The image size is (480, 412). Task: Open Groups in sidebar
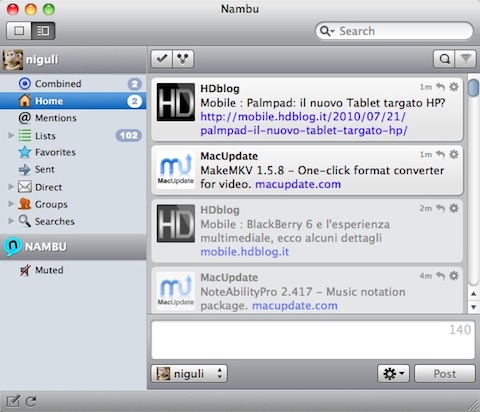(x=73, y=204)
